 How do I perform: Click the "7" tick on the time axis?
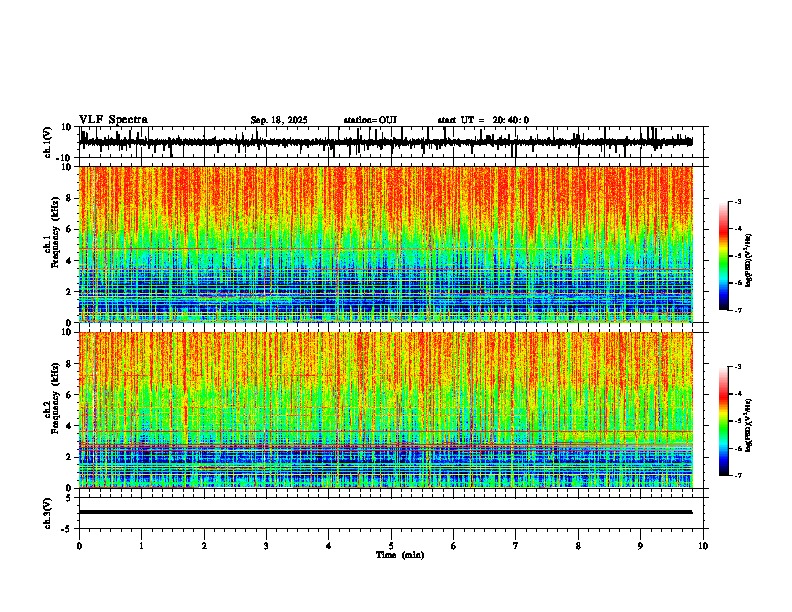coord(516,546)
